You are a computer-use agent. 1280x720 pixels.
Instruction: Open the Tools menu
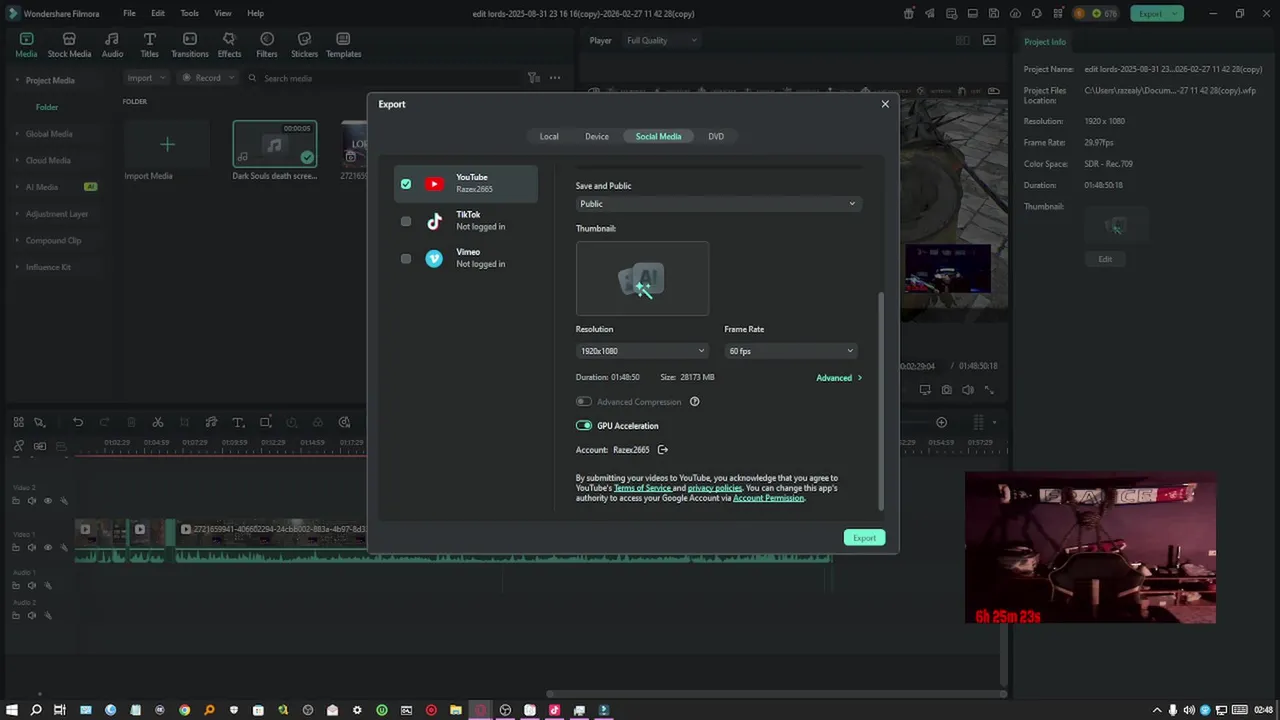(189, 13)
